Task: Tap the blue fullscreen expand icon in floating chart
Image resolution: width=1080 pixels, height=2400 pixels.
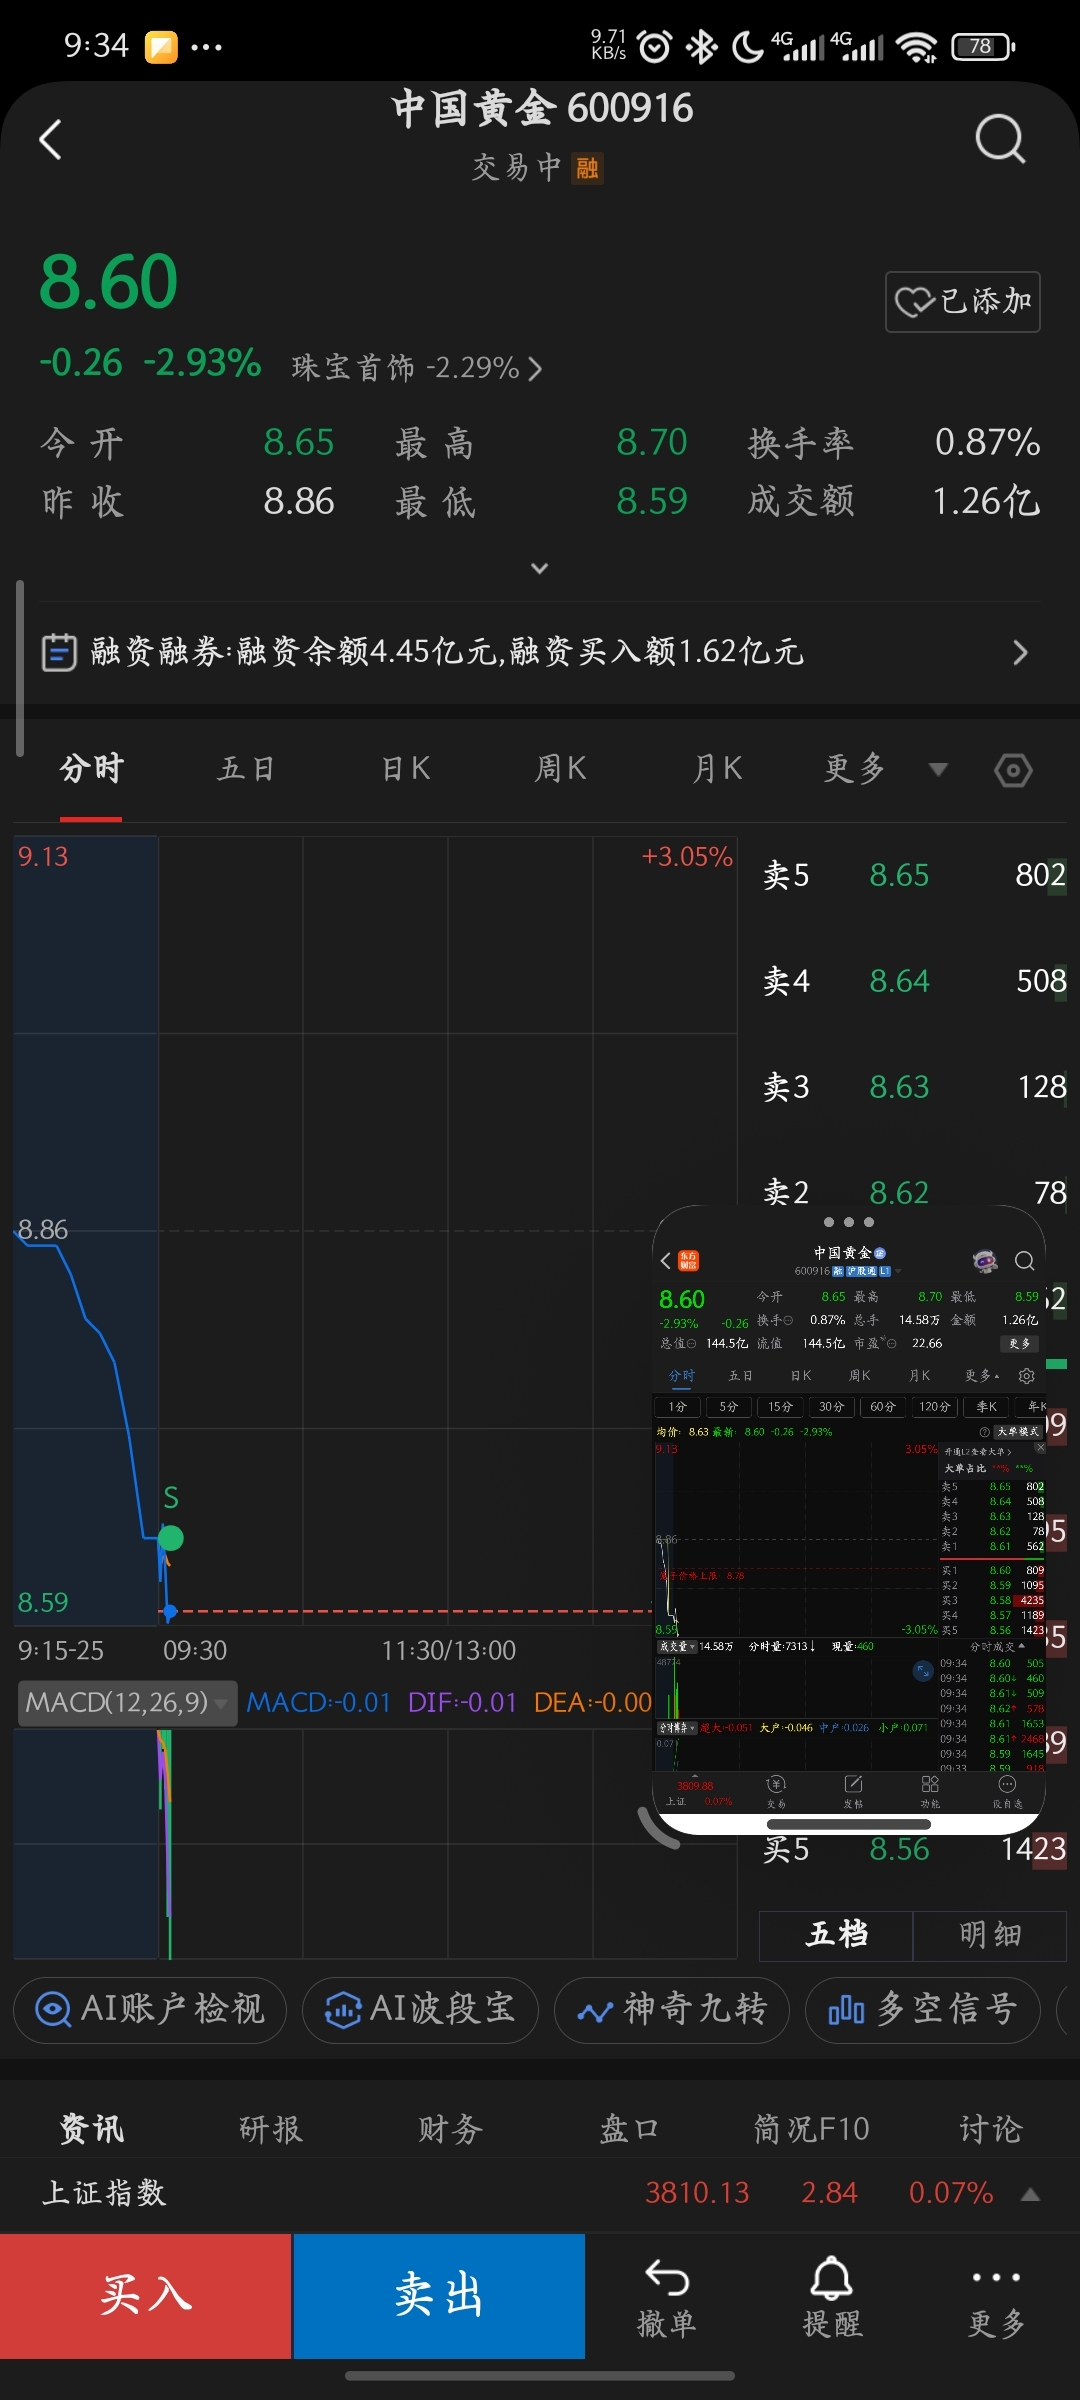Action: (923, 1670)
